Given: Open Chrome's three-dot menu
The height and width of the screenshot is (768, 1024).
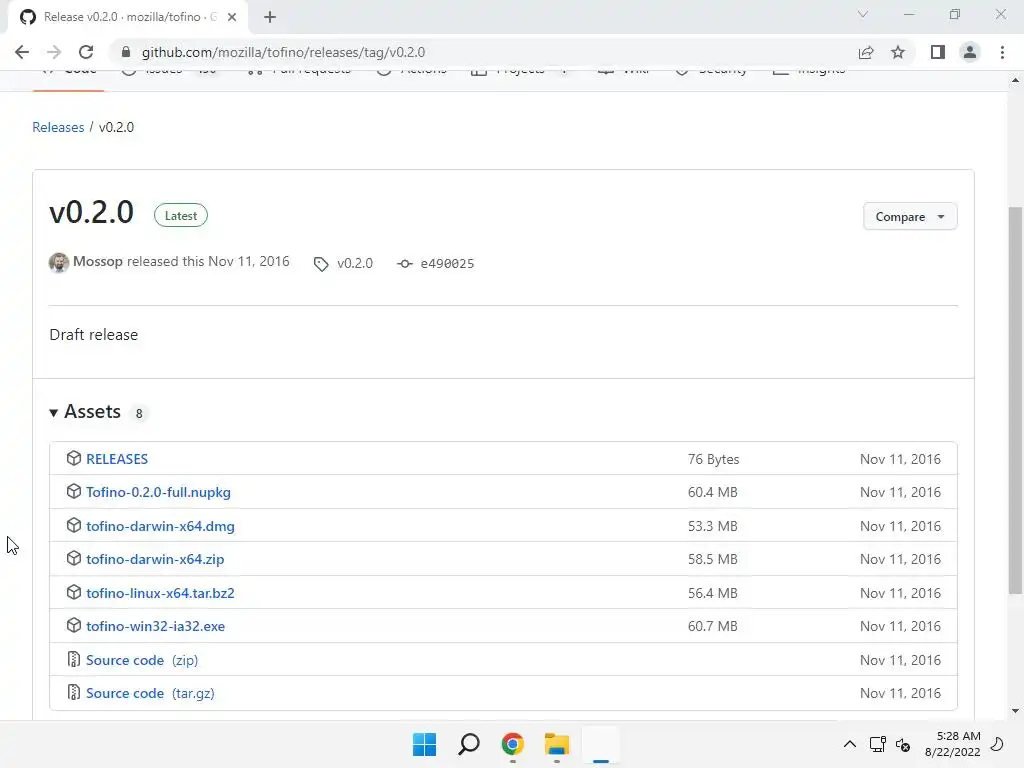Looking at the screenshot, I should click(x=1002, y=52).
